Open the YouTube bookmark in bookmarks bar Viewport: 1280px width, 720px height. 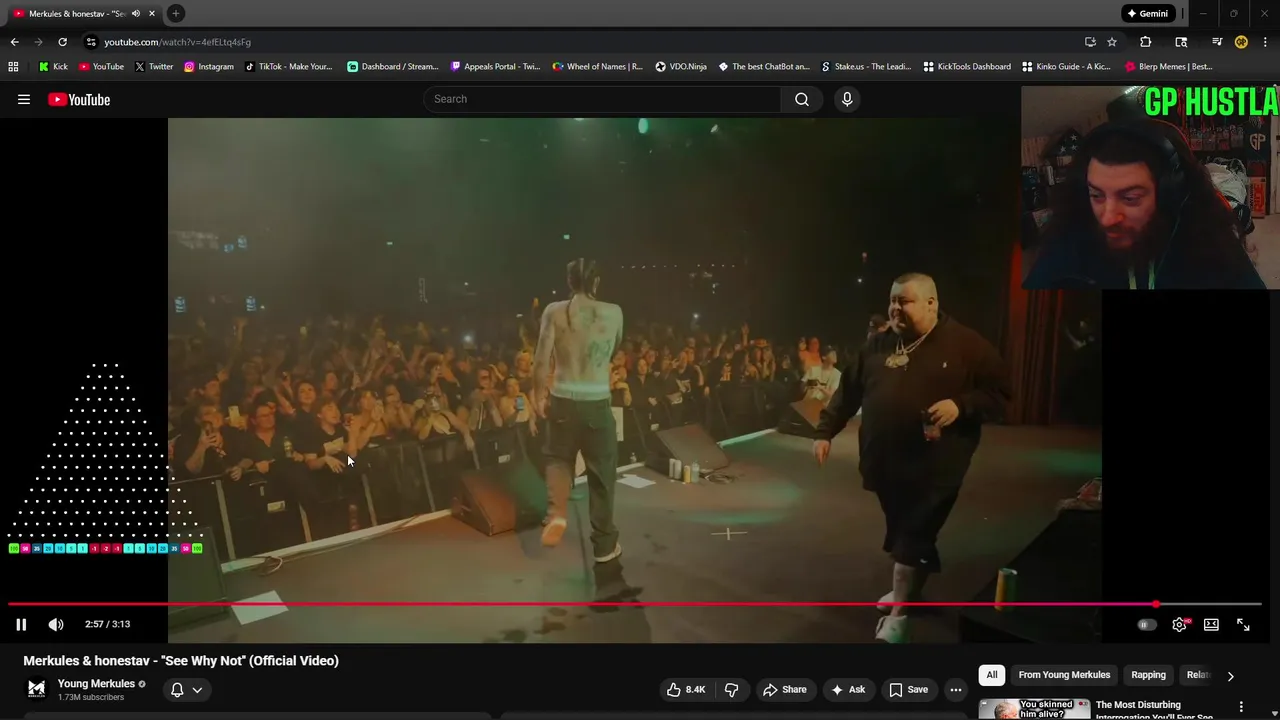[x=101, y=66]
